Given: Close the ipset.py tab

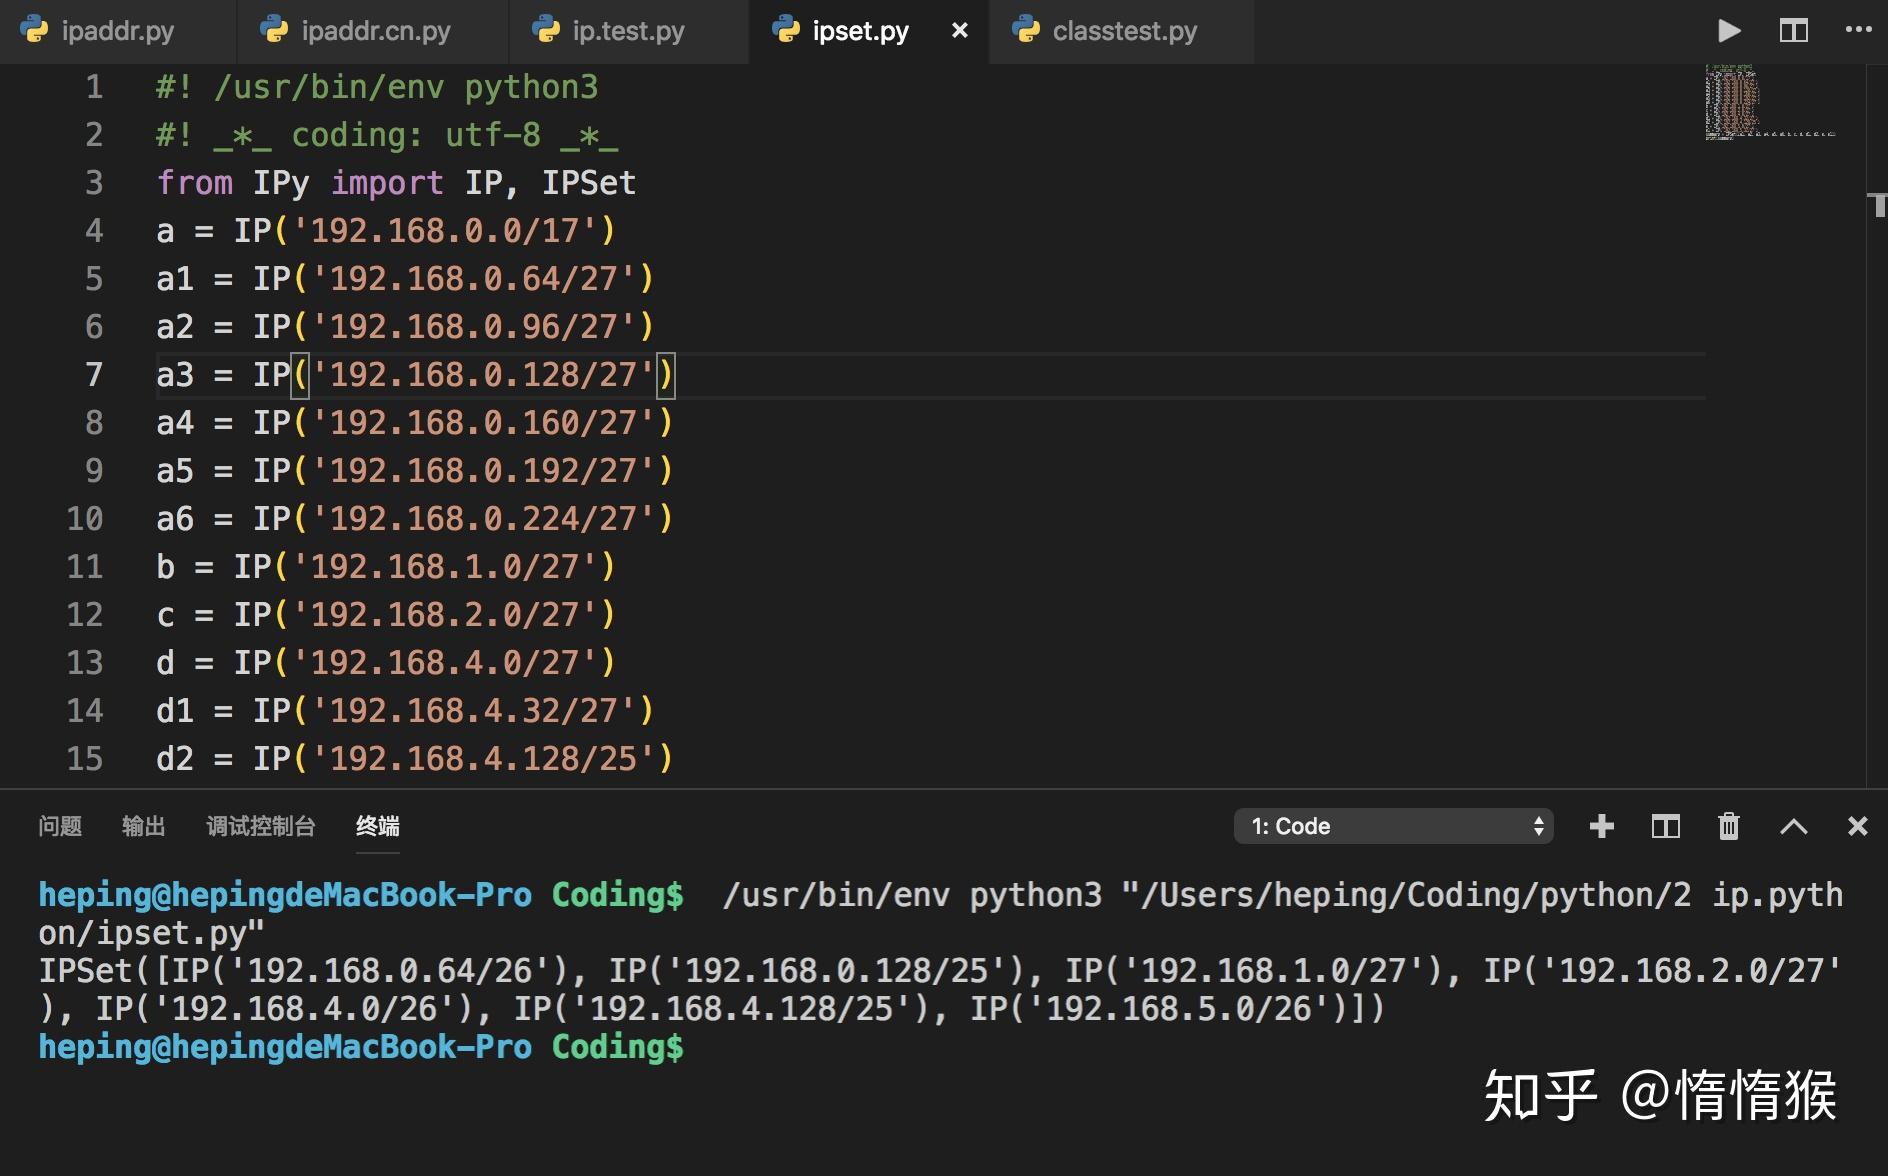Looking at the screenshot, I should 958,30.
